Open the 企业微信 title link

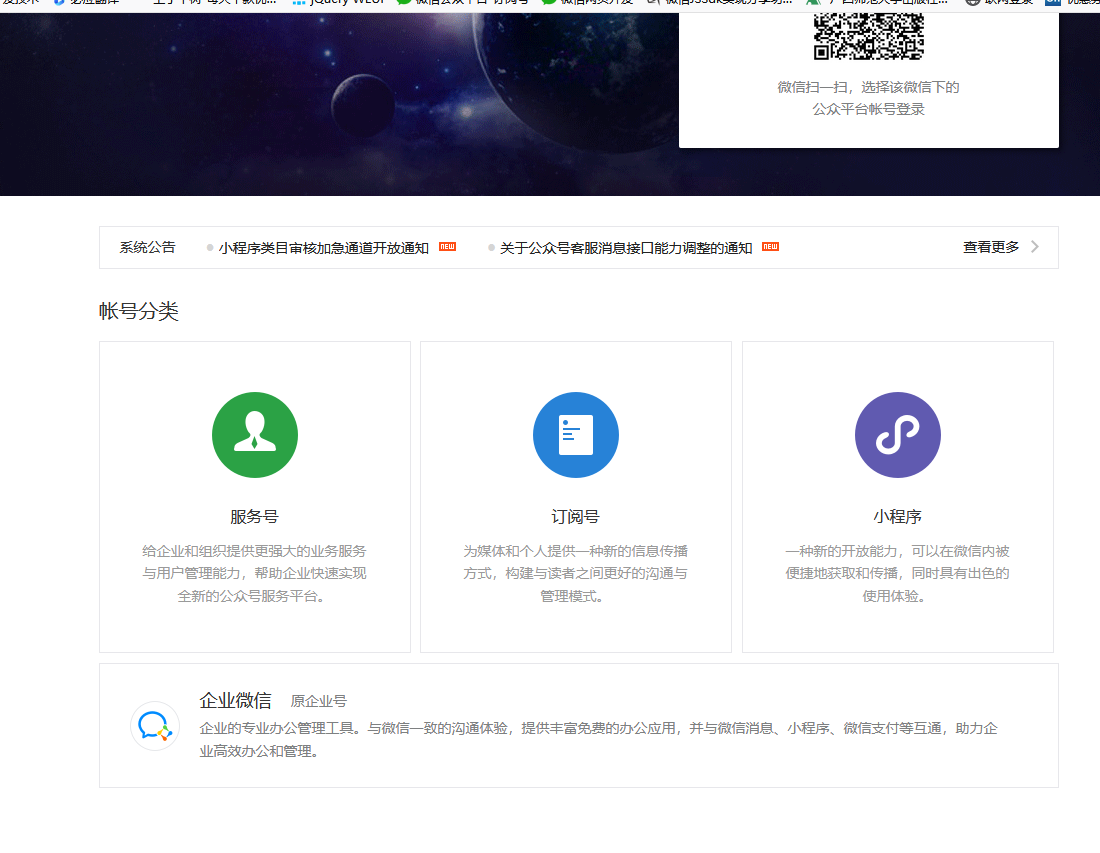pos(235,700)
